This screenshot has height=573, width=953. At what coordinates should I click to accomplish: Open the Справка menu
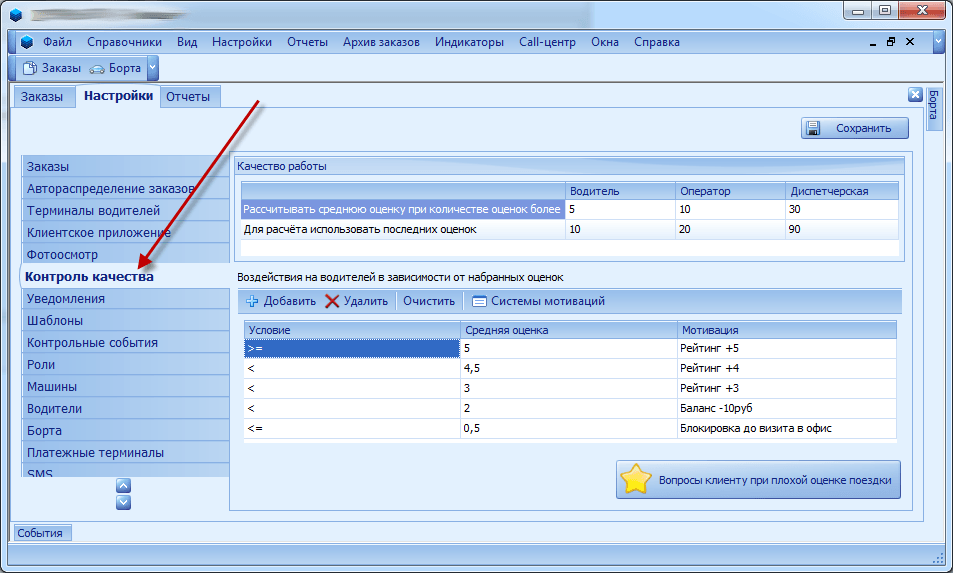657,42
